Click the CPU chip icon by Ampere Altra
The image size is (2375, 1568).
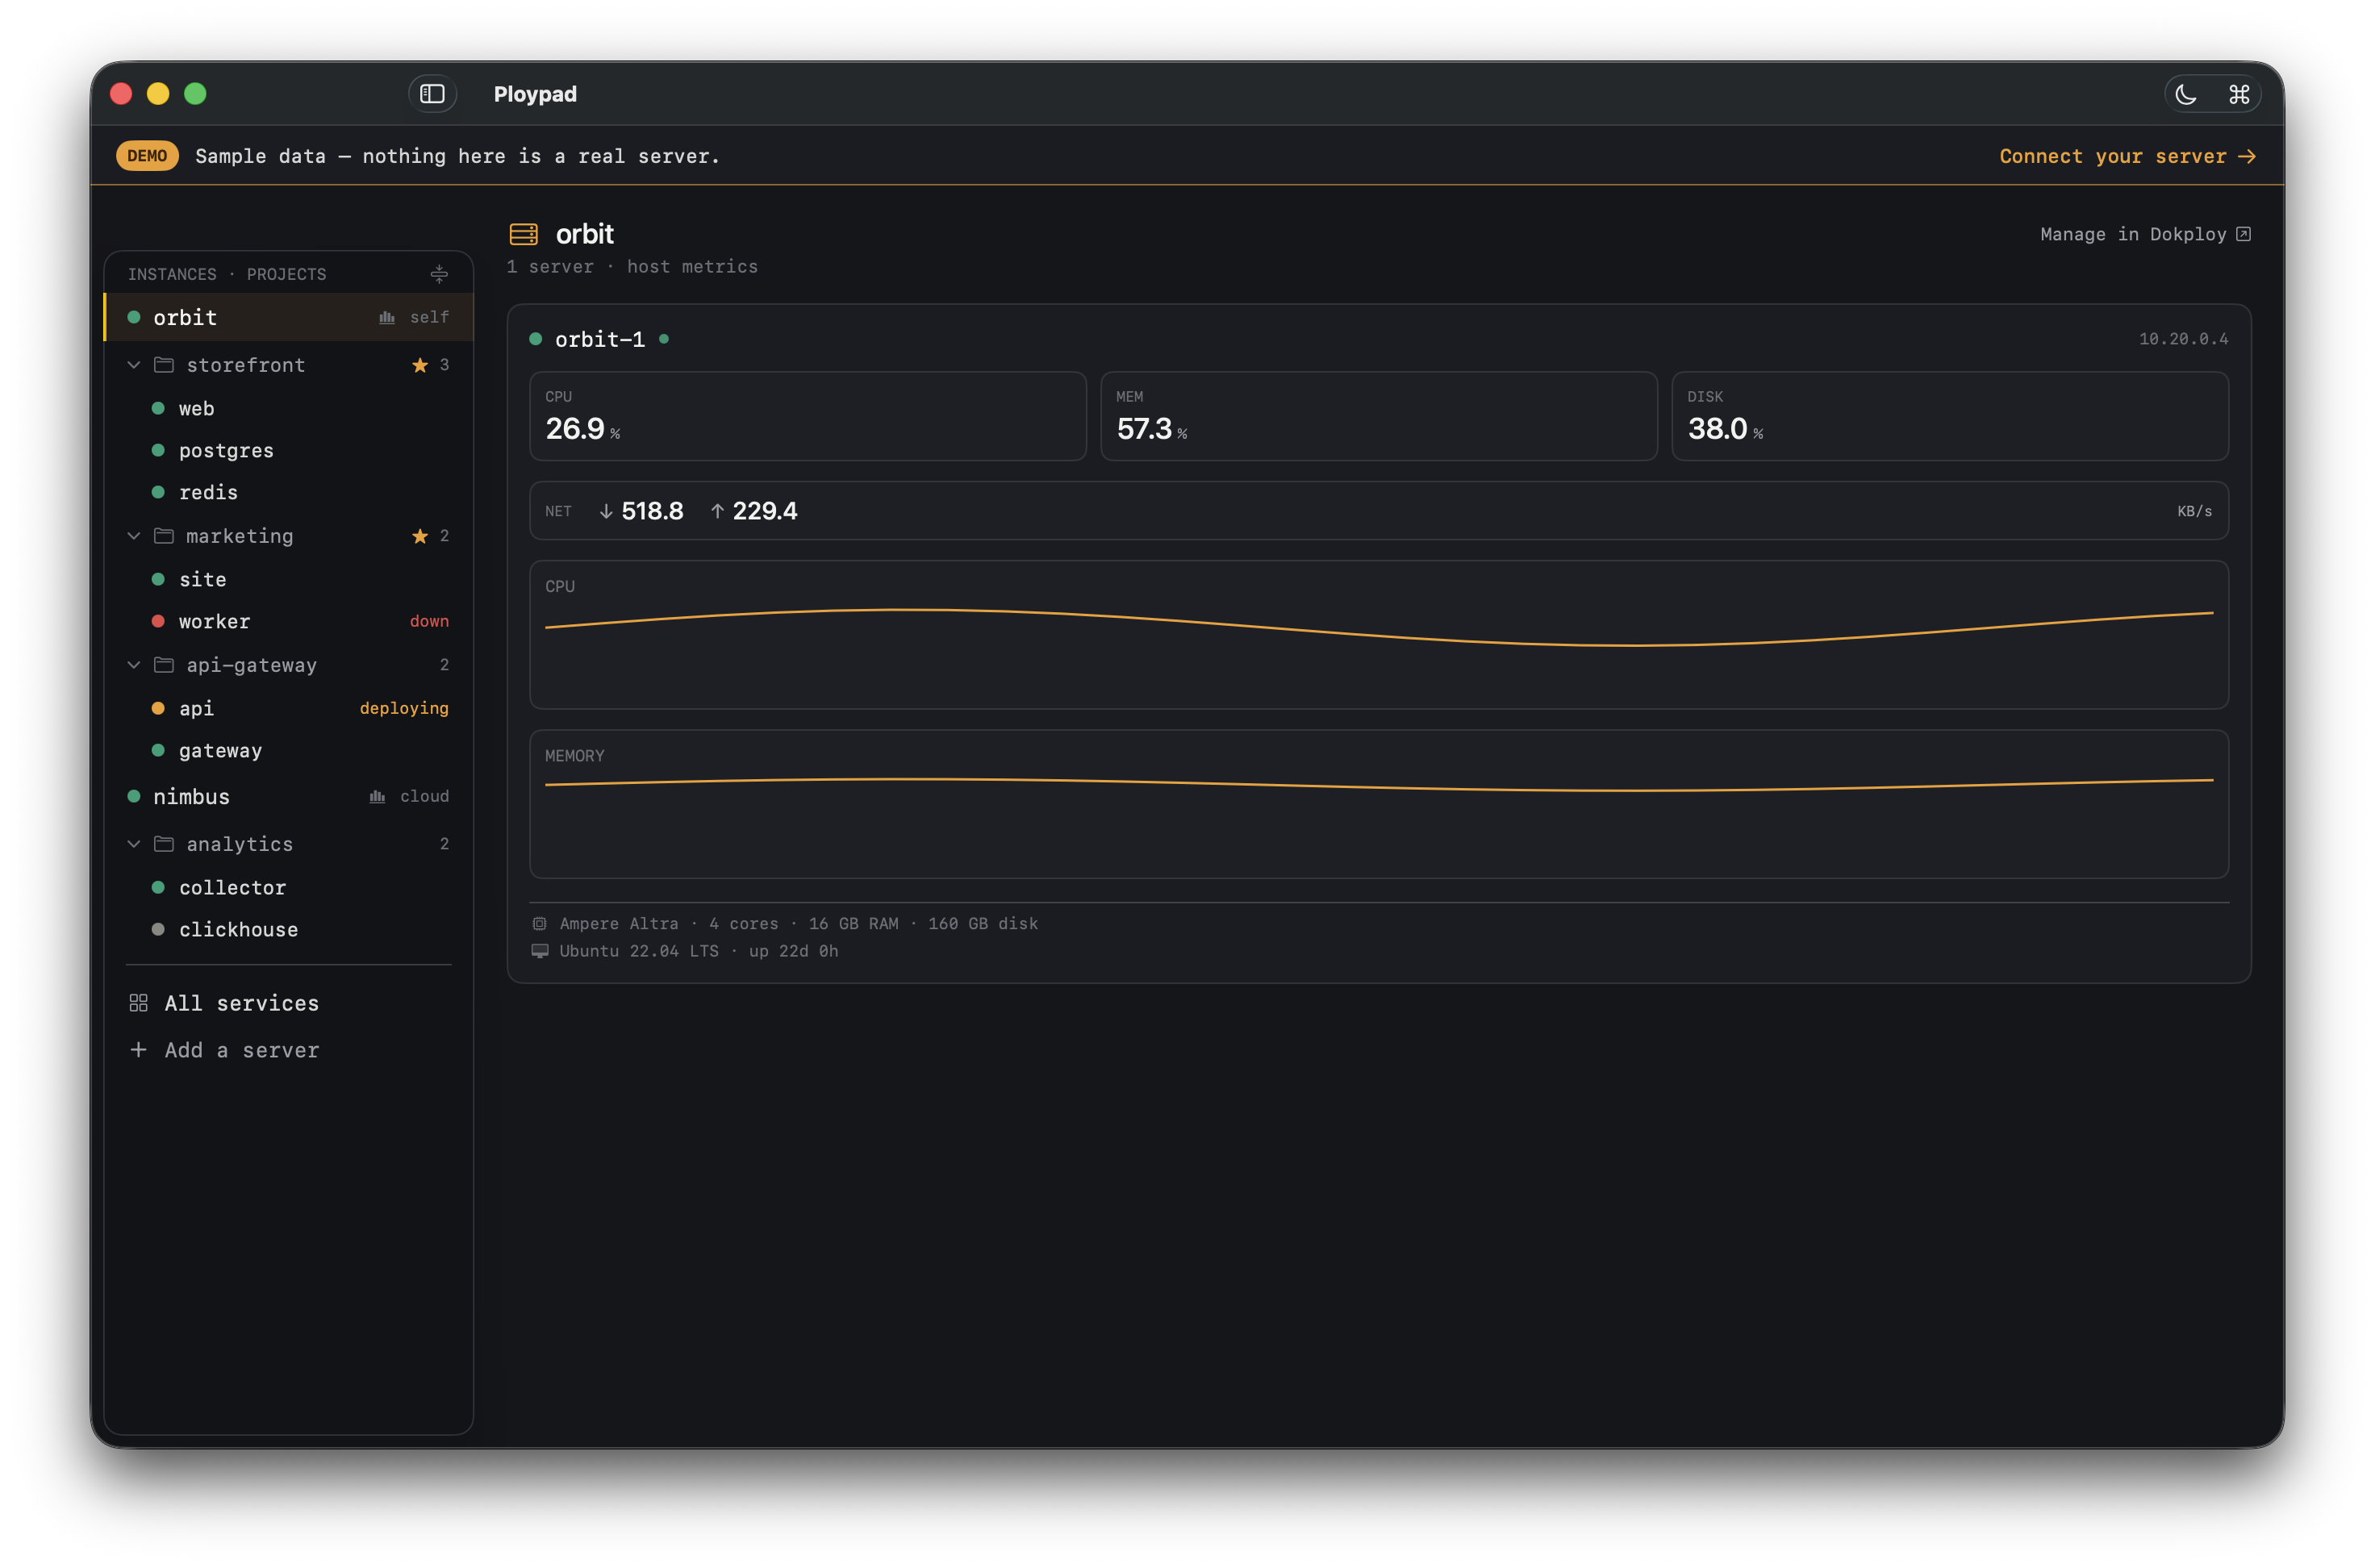tap(540, 924)
